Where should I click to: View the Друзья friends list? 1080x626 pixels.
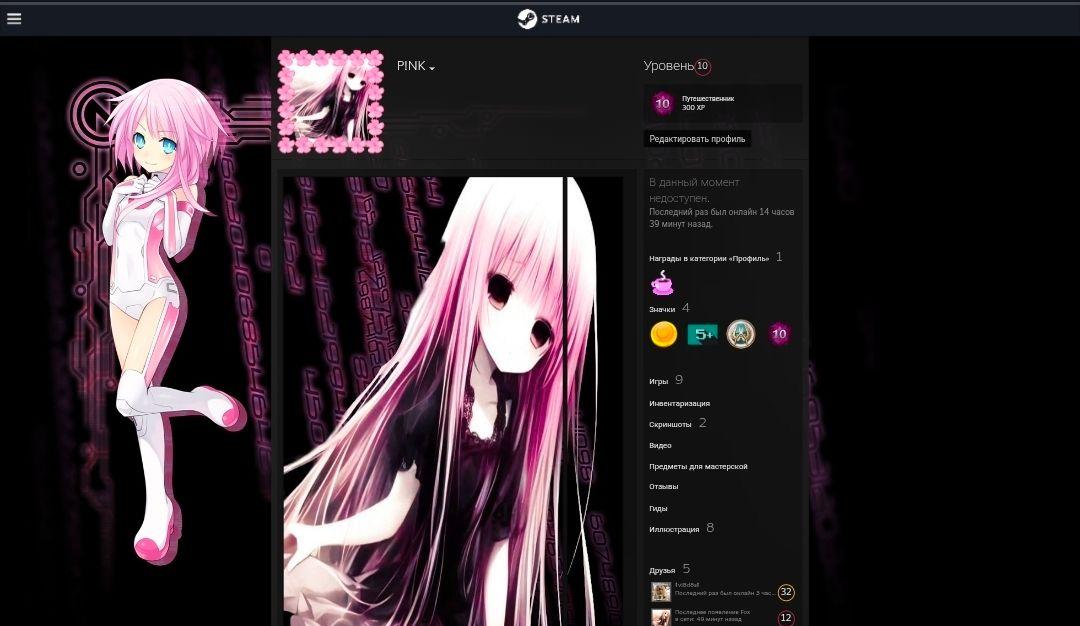pyautogui.click(x=662, y=570)
